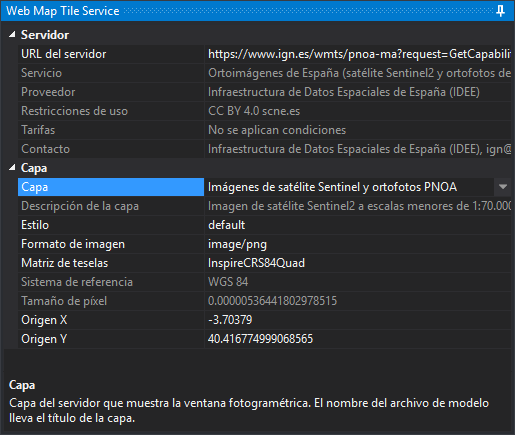Select the highlighted Capa property row
The image size is (515, 435).
pos(111,187)
